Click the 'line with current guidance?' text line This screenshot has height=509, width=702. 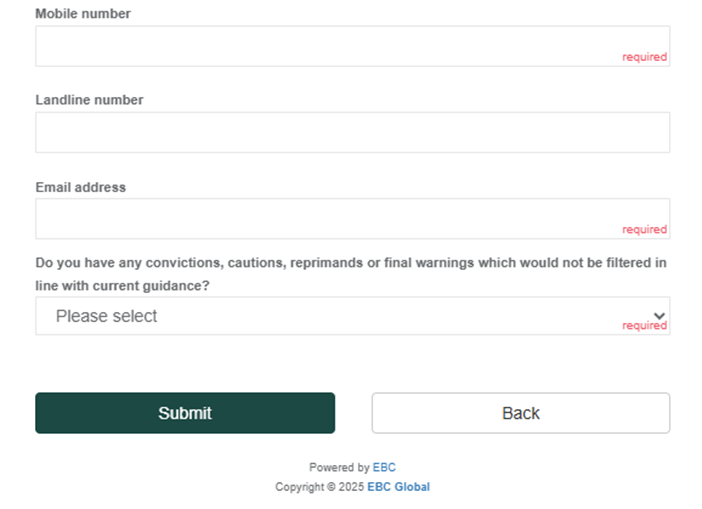[x=123, y=285]
